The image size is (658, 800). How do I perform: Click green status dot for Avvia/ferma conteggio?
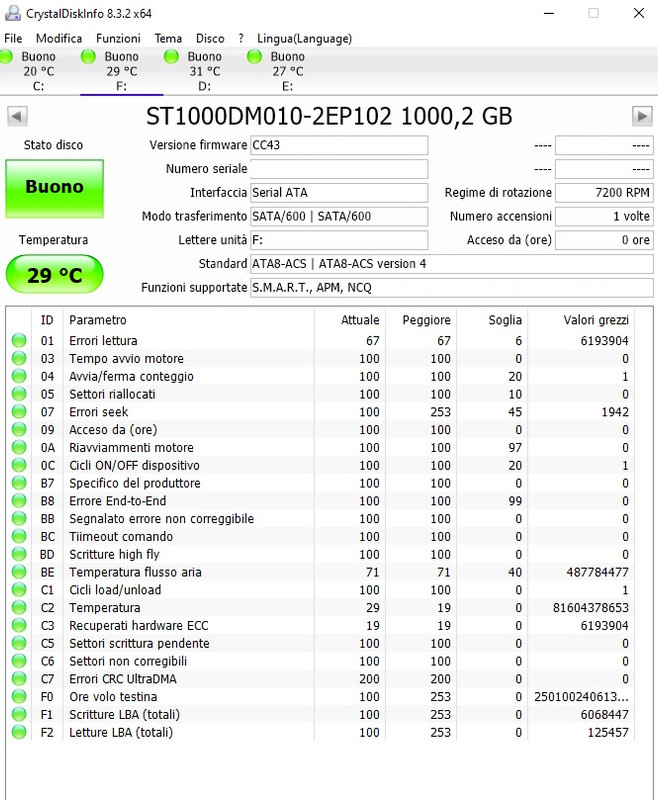[x=19, y=376]
